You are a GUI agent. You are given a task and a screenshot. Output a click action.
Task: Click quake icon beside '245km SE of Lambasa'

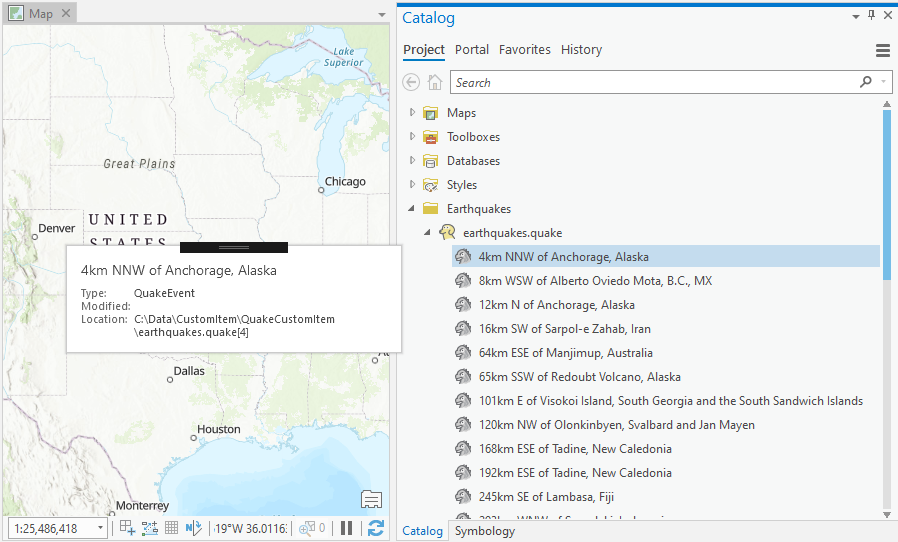coord(463,497)
